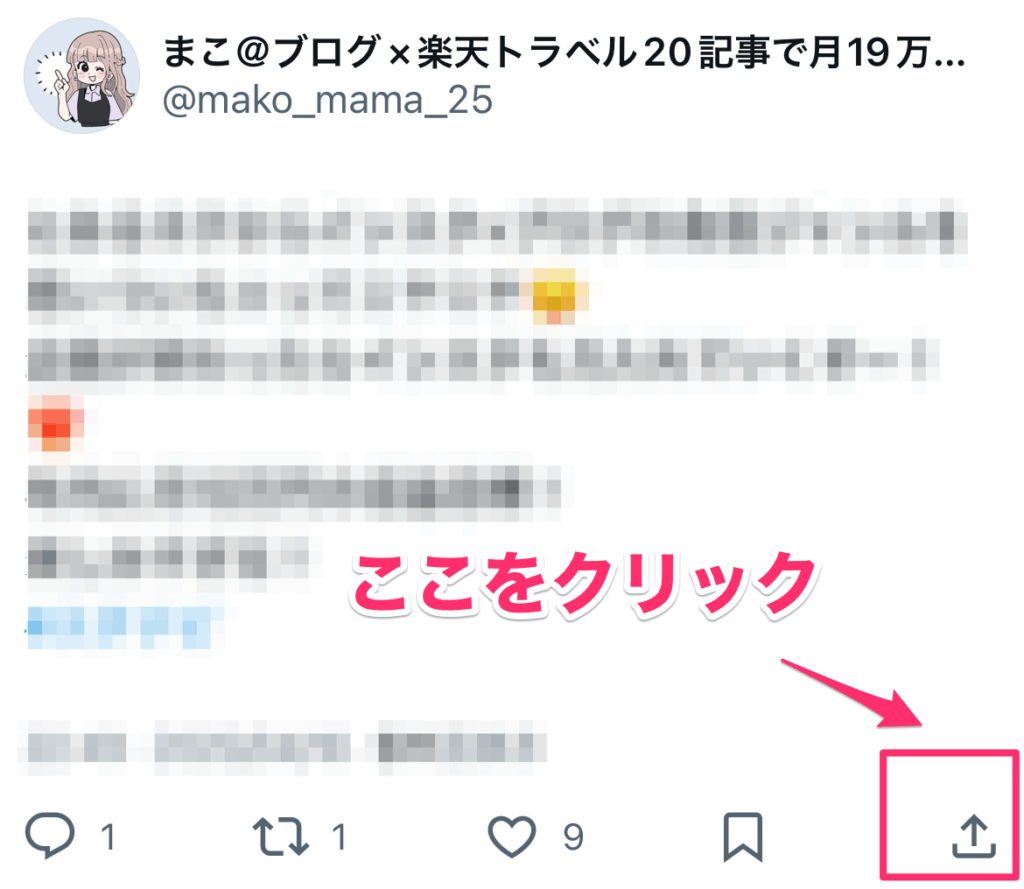Click the like count 9
The width and height of the screenshot is (1024, 889).
point(573,837)
